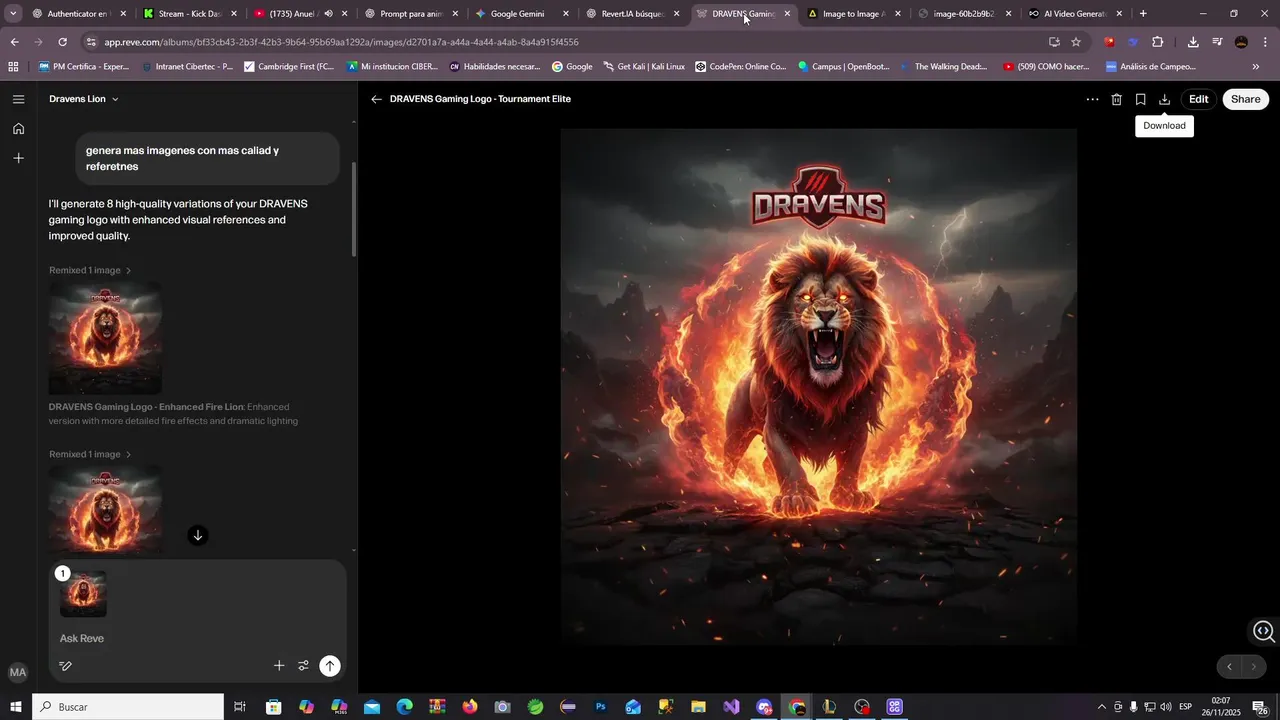The width and height of the screenshot is (1280, 720).
Task: Click the floating code panel icon
Action: coord(1264,631)
